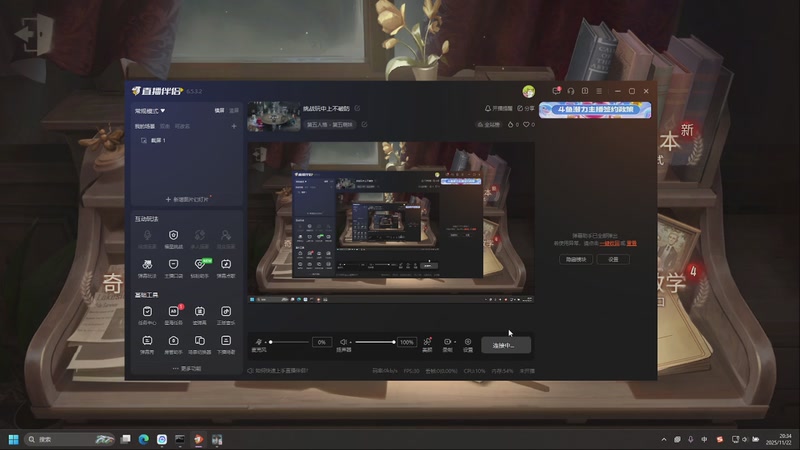Viewport: 800px width, 450px height.
Task: Click the 连接中... start stream button
Action: tap(506, 345)
